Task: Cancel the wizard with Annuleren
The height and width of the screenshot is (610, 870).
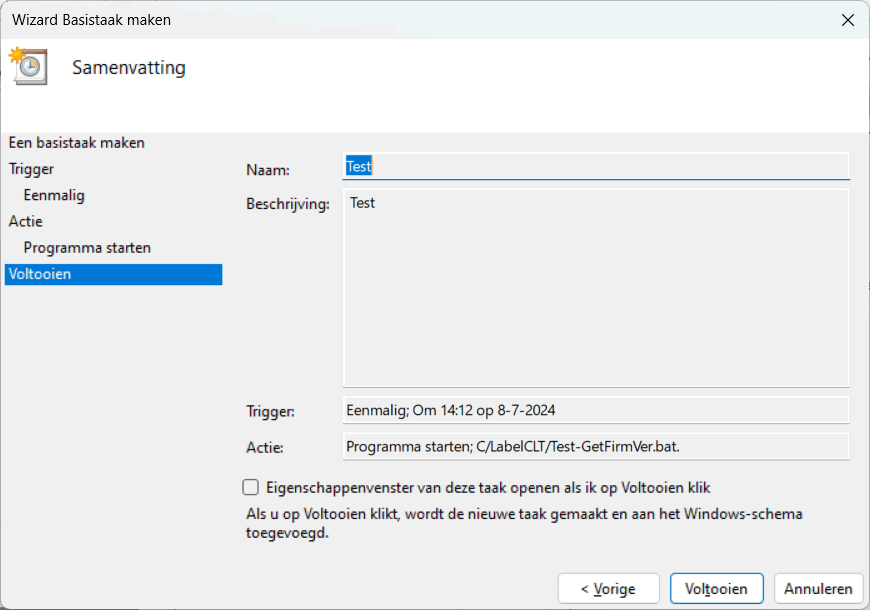Action: [x=818, y=589]
